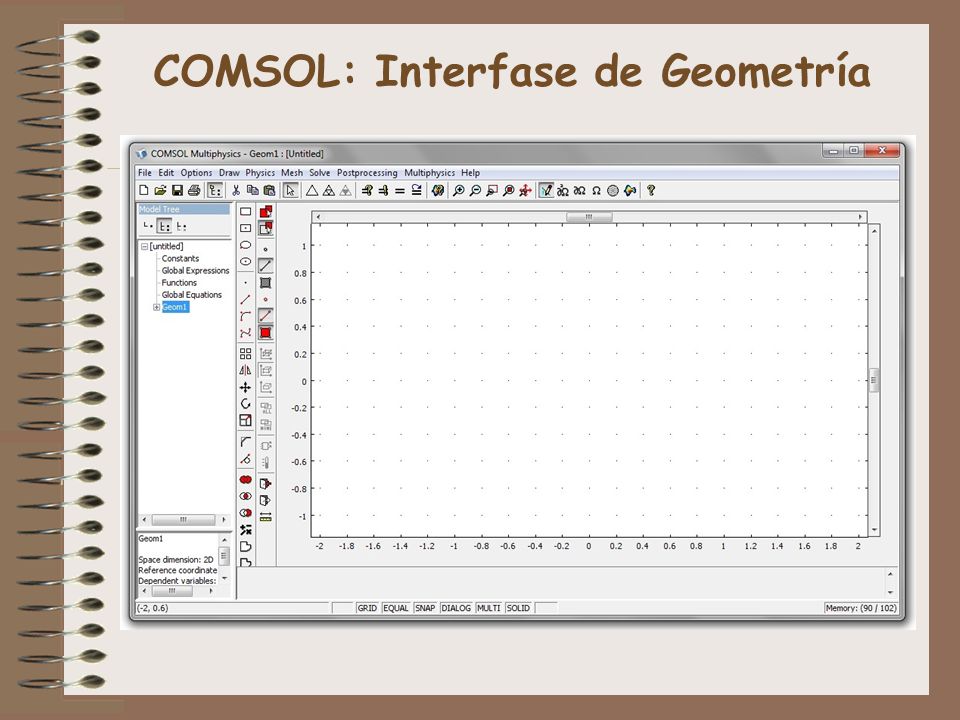Click the Initialize Mesh triangle icon
Viewport: 960px width, 720px height.
coord(312,190)
